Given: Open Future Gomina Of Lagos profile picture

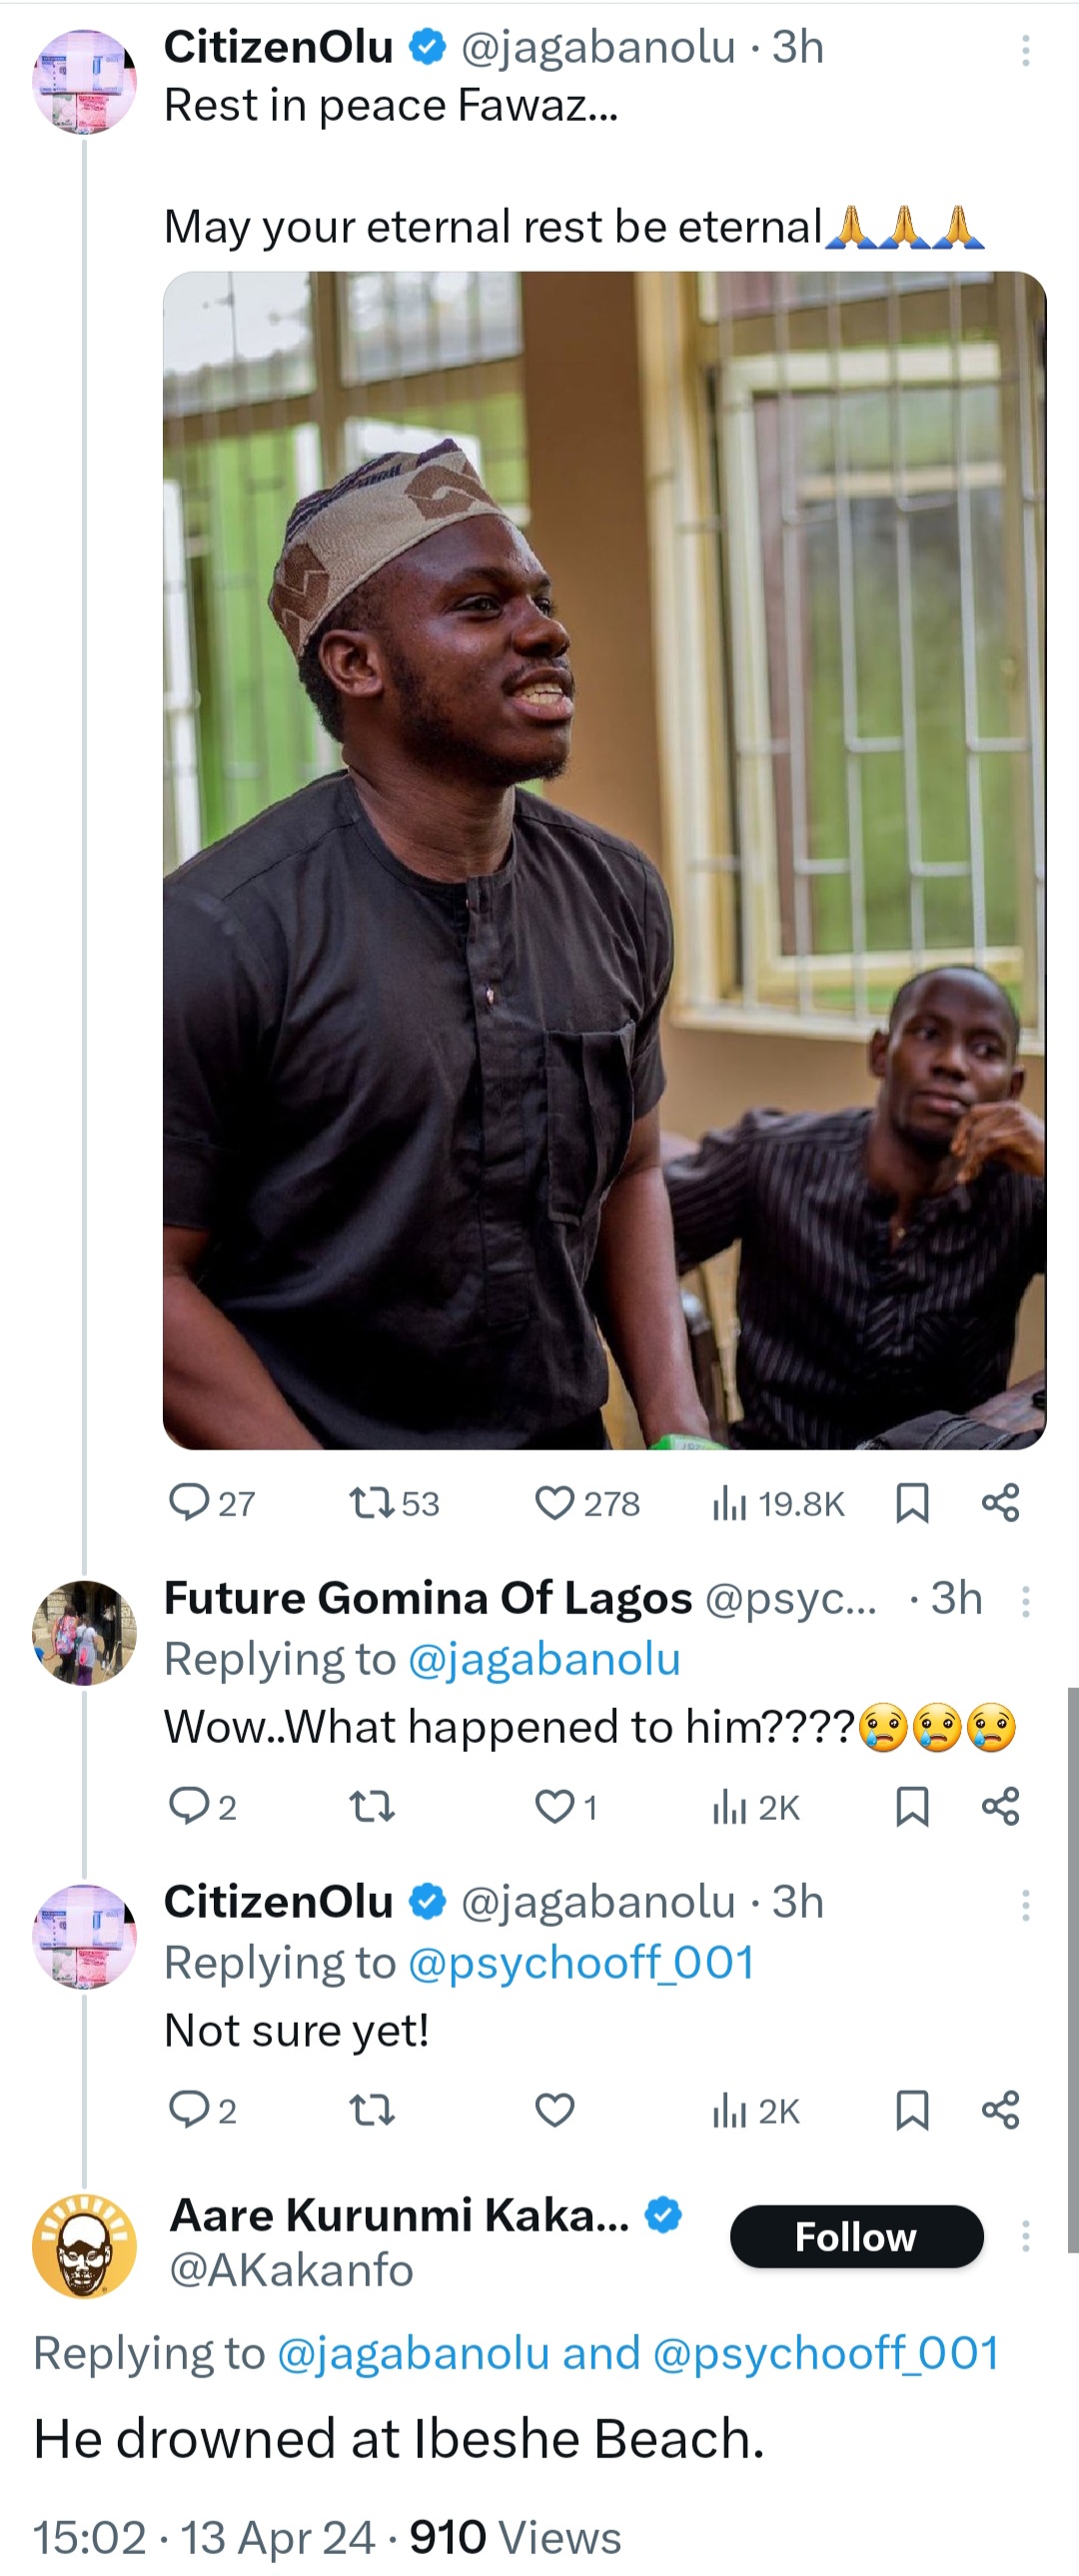Looking at the screenshot, I should (x=85, y=1632).
